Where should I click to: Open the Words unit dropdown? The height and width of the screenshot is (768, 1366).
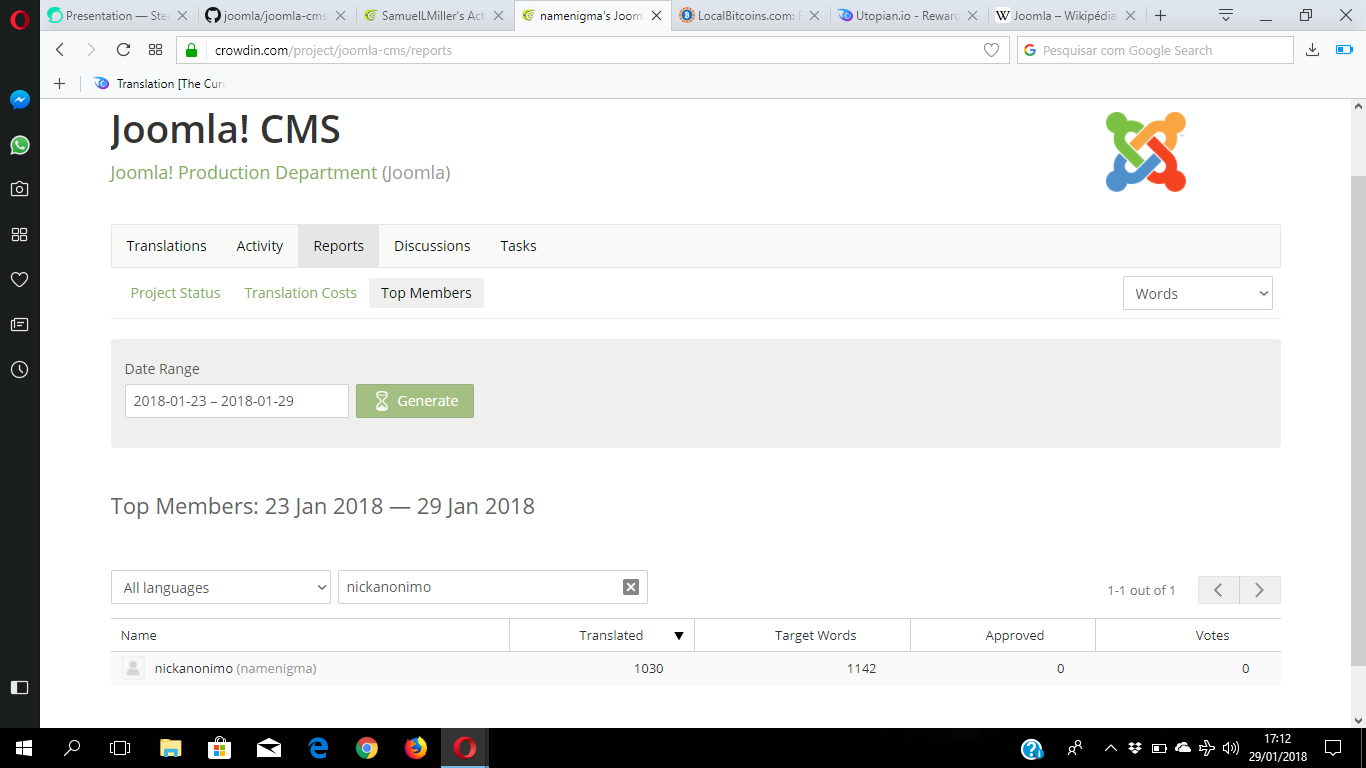pos(1198,293)
